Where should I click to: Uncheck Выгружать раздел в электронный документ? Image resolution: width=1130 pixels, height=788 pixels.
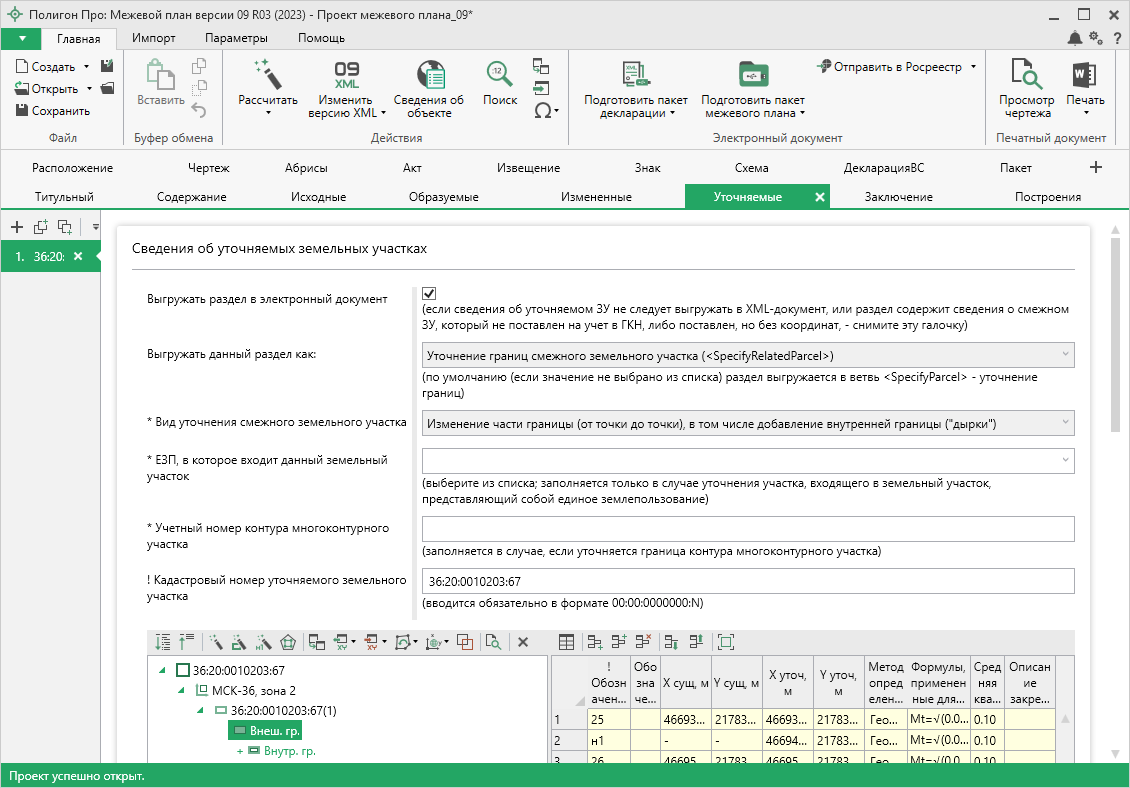(429, 293)
